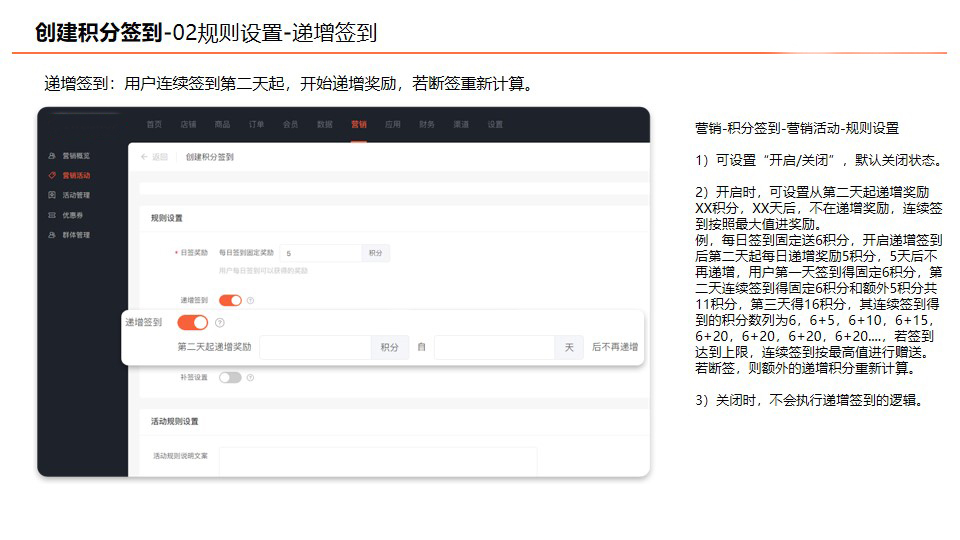Open the 会员 top menu
The width and height of the screenshot is (960, 540).
pyautogui.click(x=290, y=124)
